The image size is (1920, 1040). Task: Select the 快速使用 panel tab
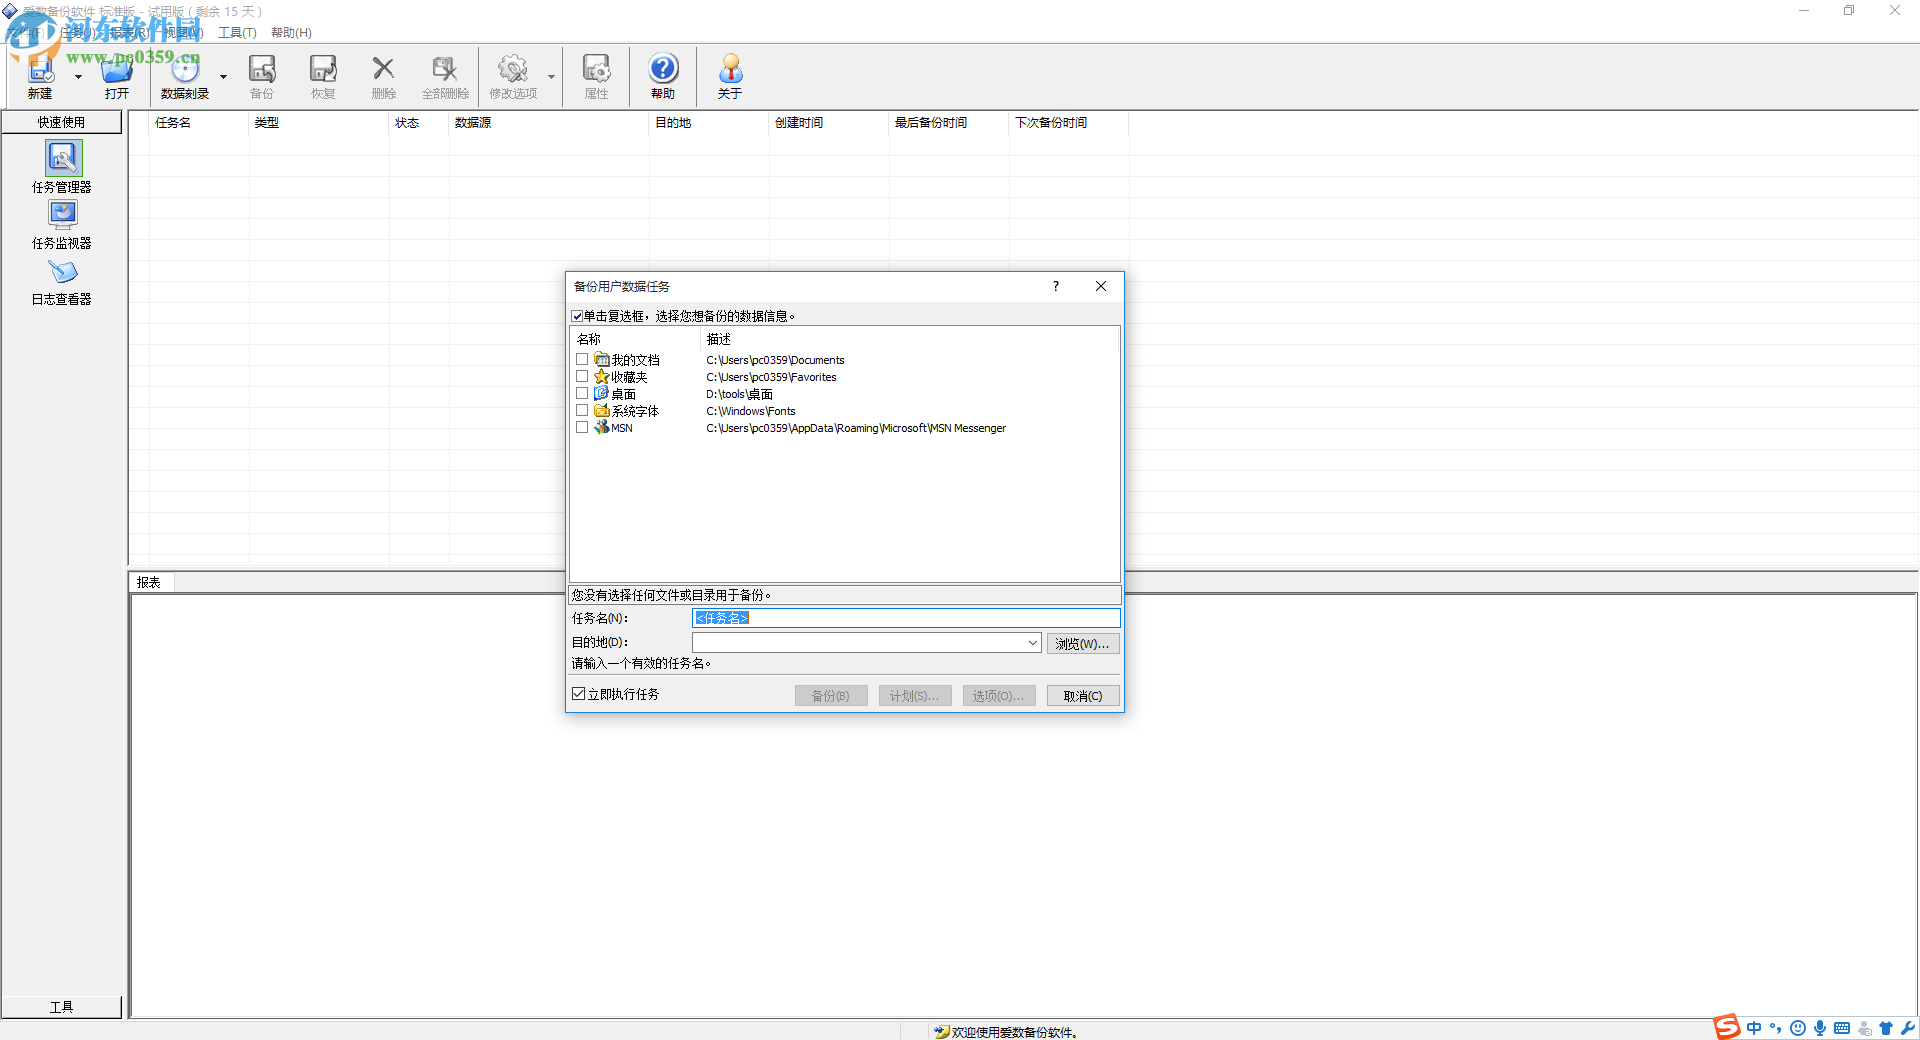(62, 122)
